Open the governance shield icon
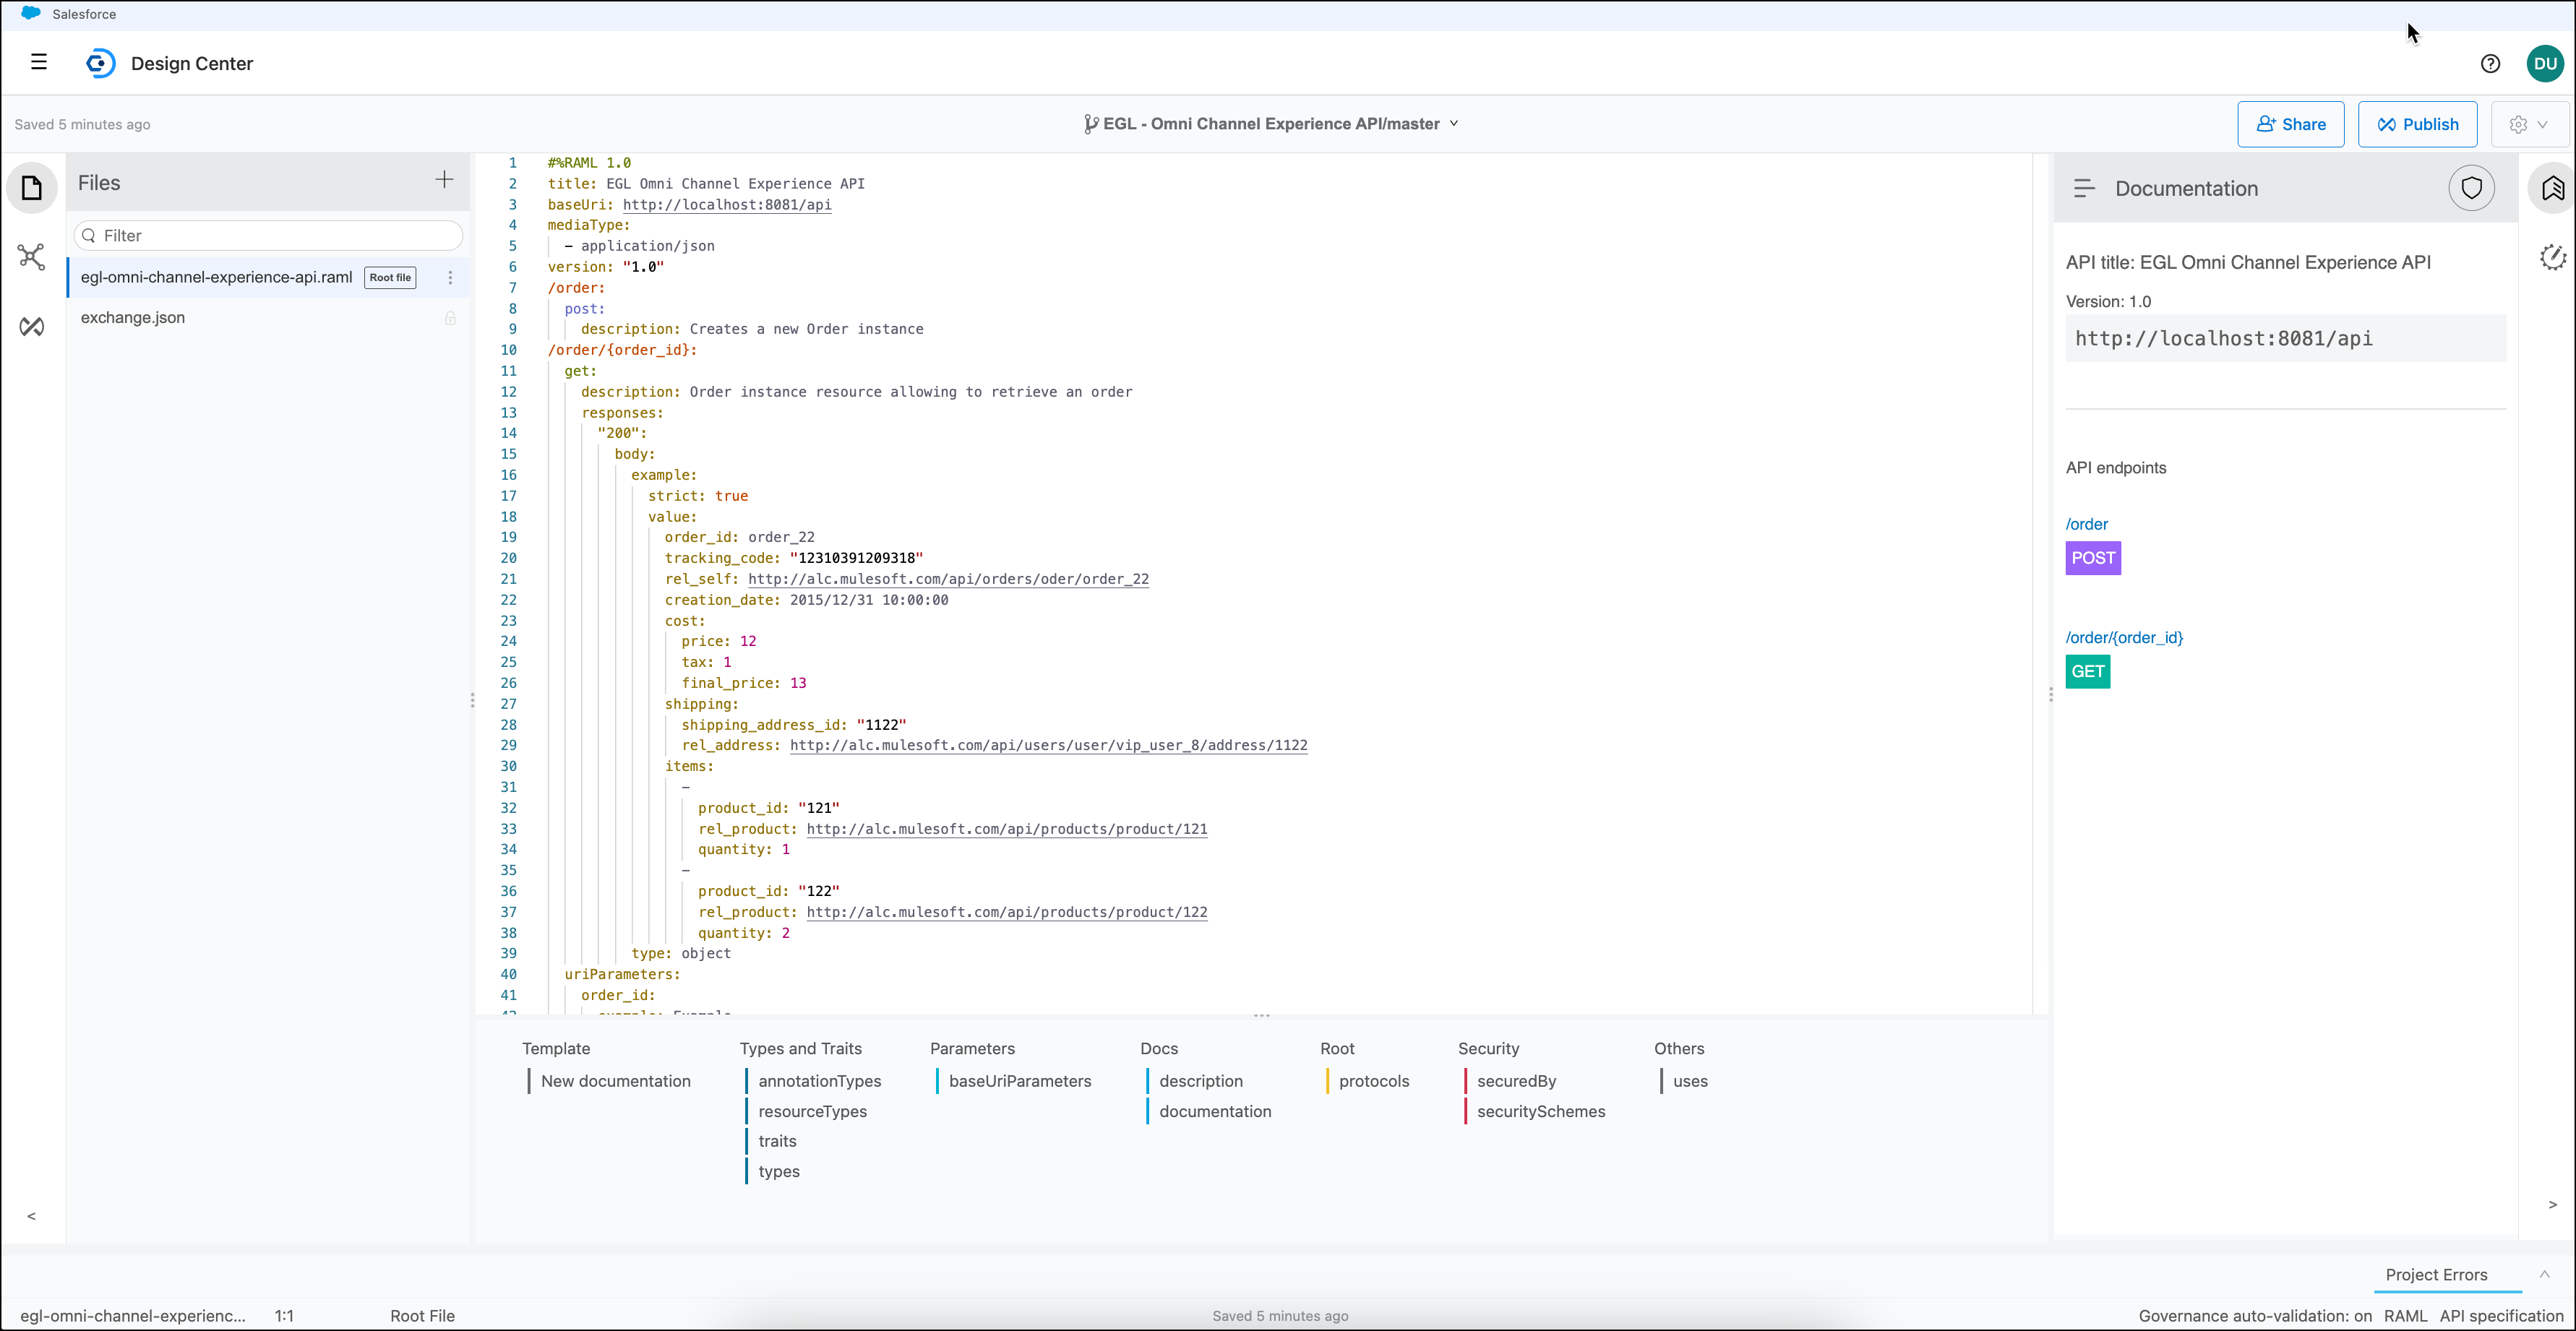Image resolution: width=2576 pixels, height=1331 pixels. [2471, 188]
